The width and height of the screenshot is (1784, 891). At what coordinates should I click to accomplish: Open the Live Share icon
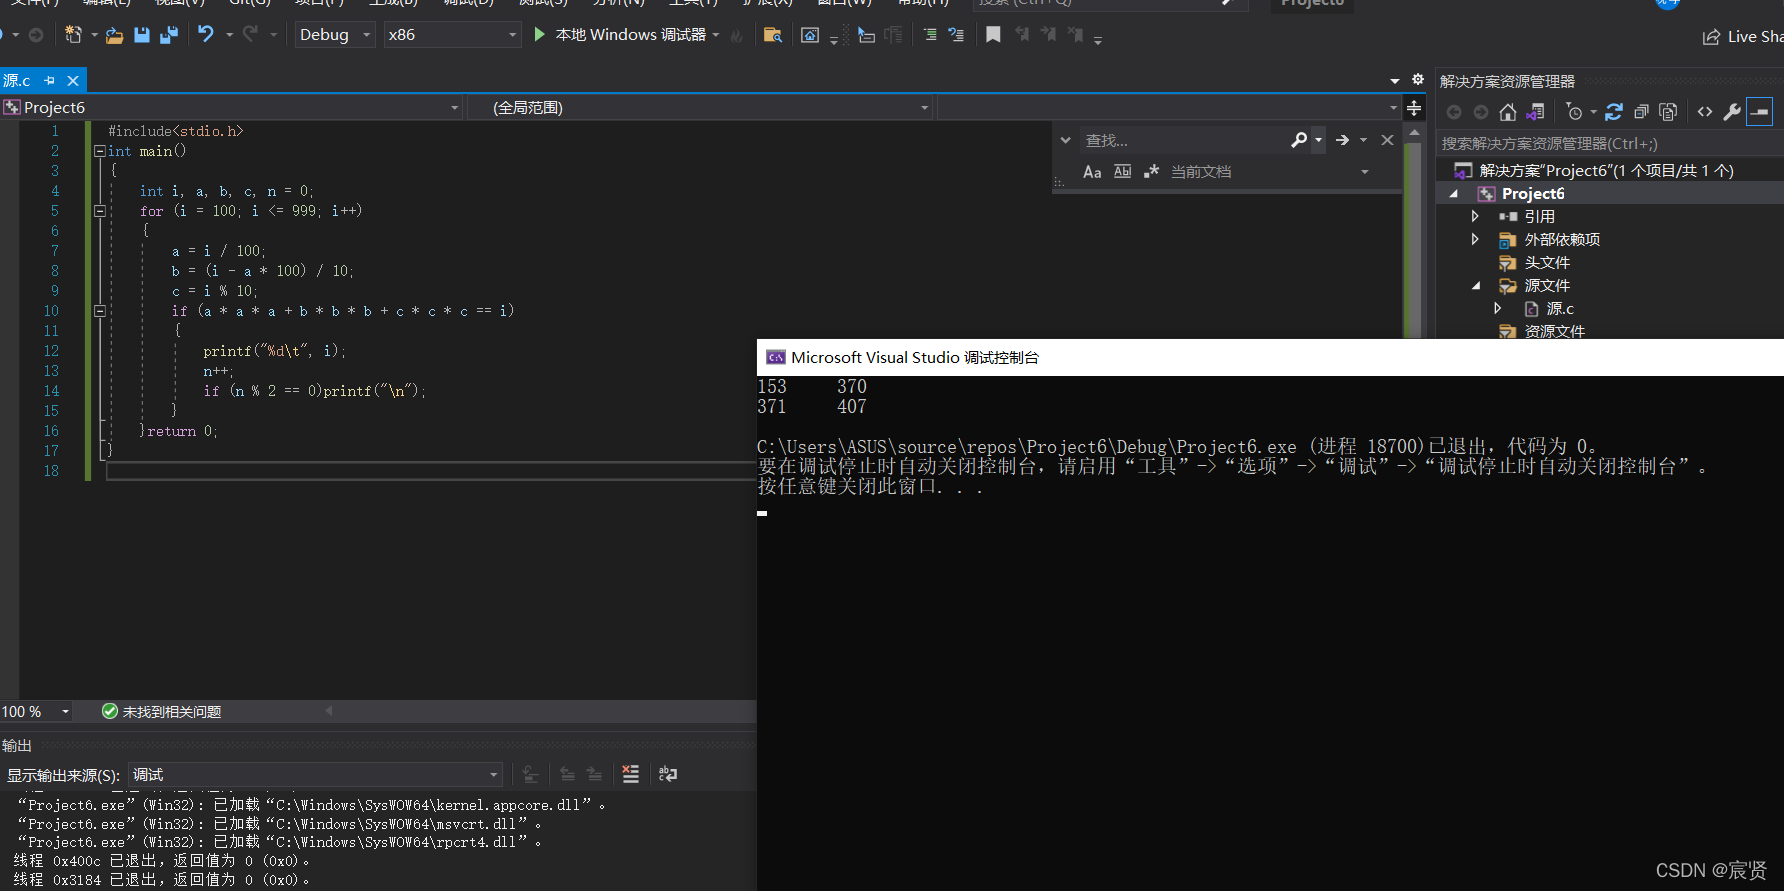[x=1711, y=37]
